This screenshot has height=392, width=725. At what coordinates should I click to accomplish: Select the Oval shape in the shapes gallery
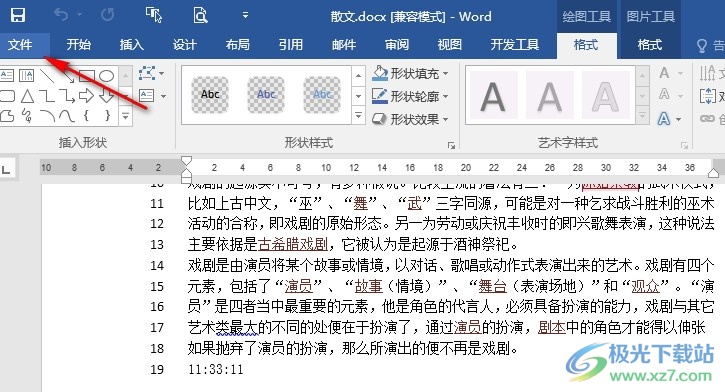pos(106,75)
